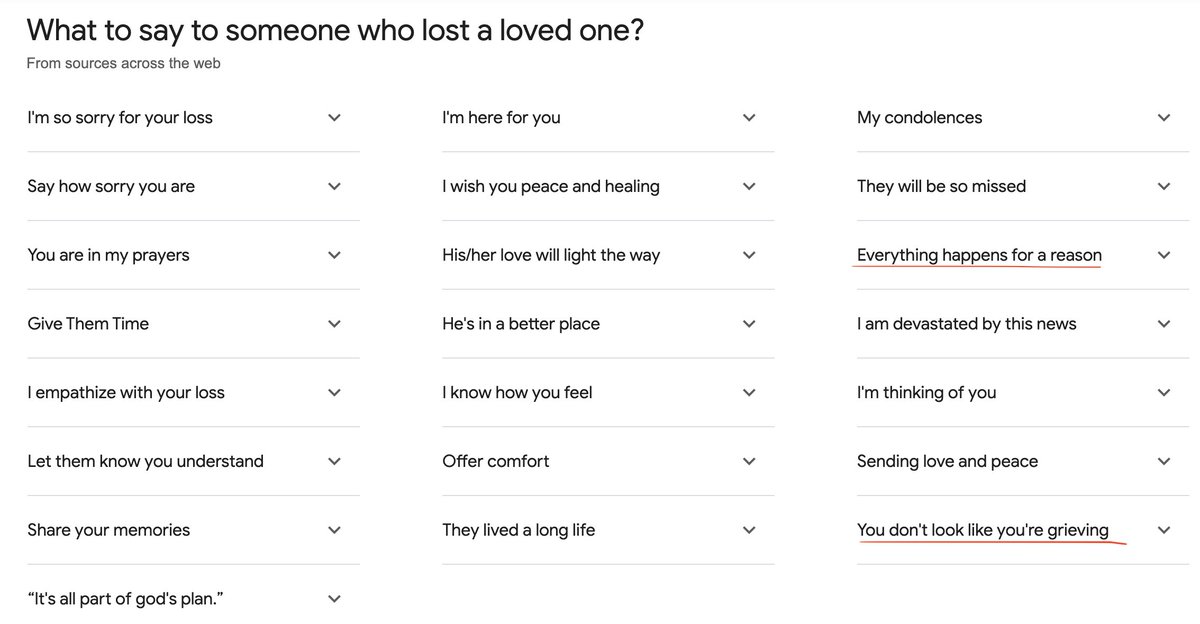The height and width of the screenshot is (624, 1200).
Task: Open the "My condolences" dropdown arrow
Action: pos(1164,118)
